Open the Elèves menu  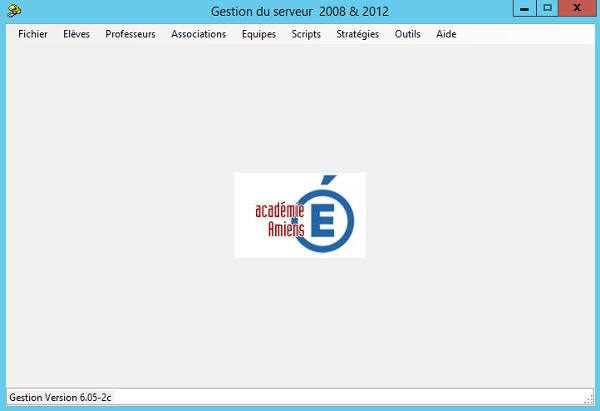click(x=76, y=34)
